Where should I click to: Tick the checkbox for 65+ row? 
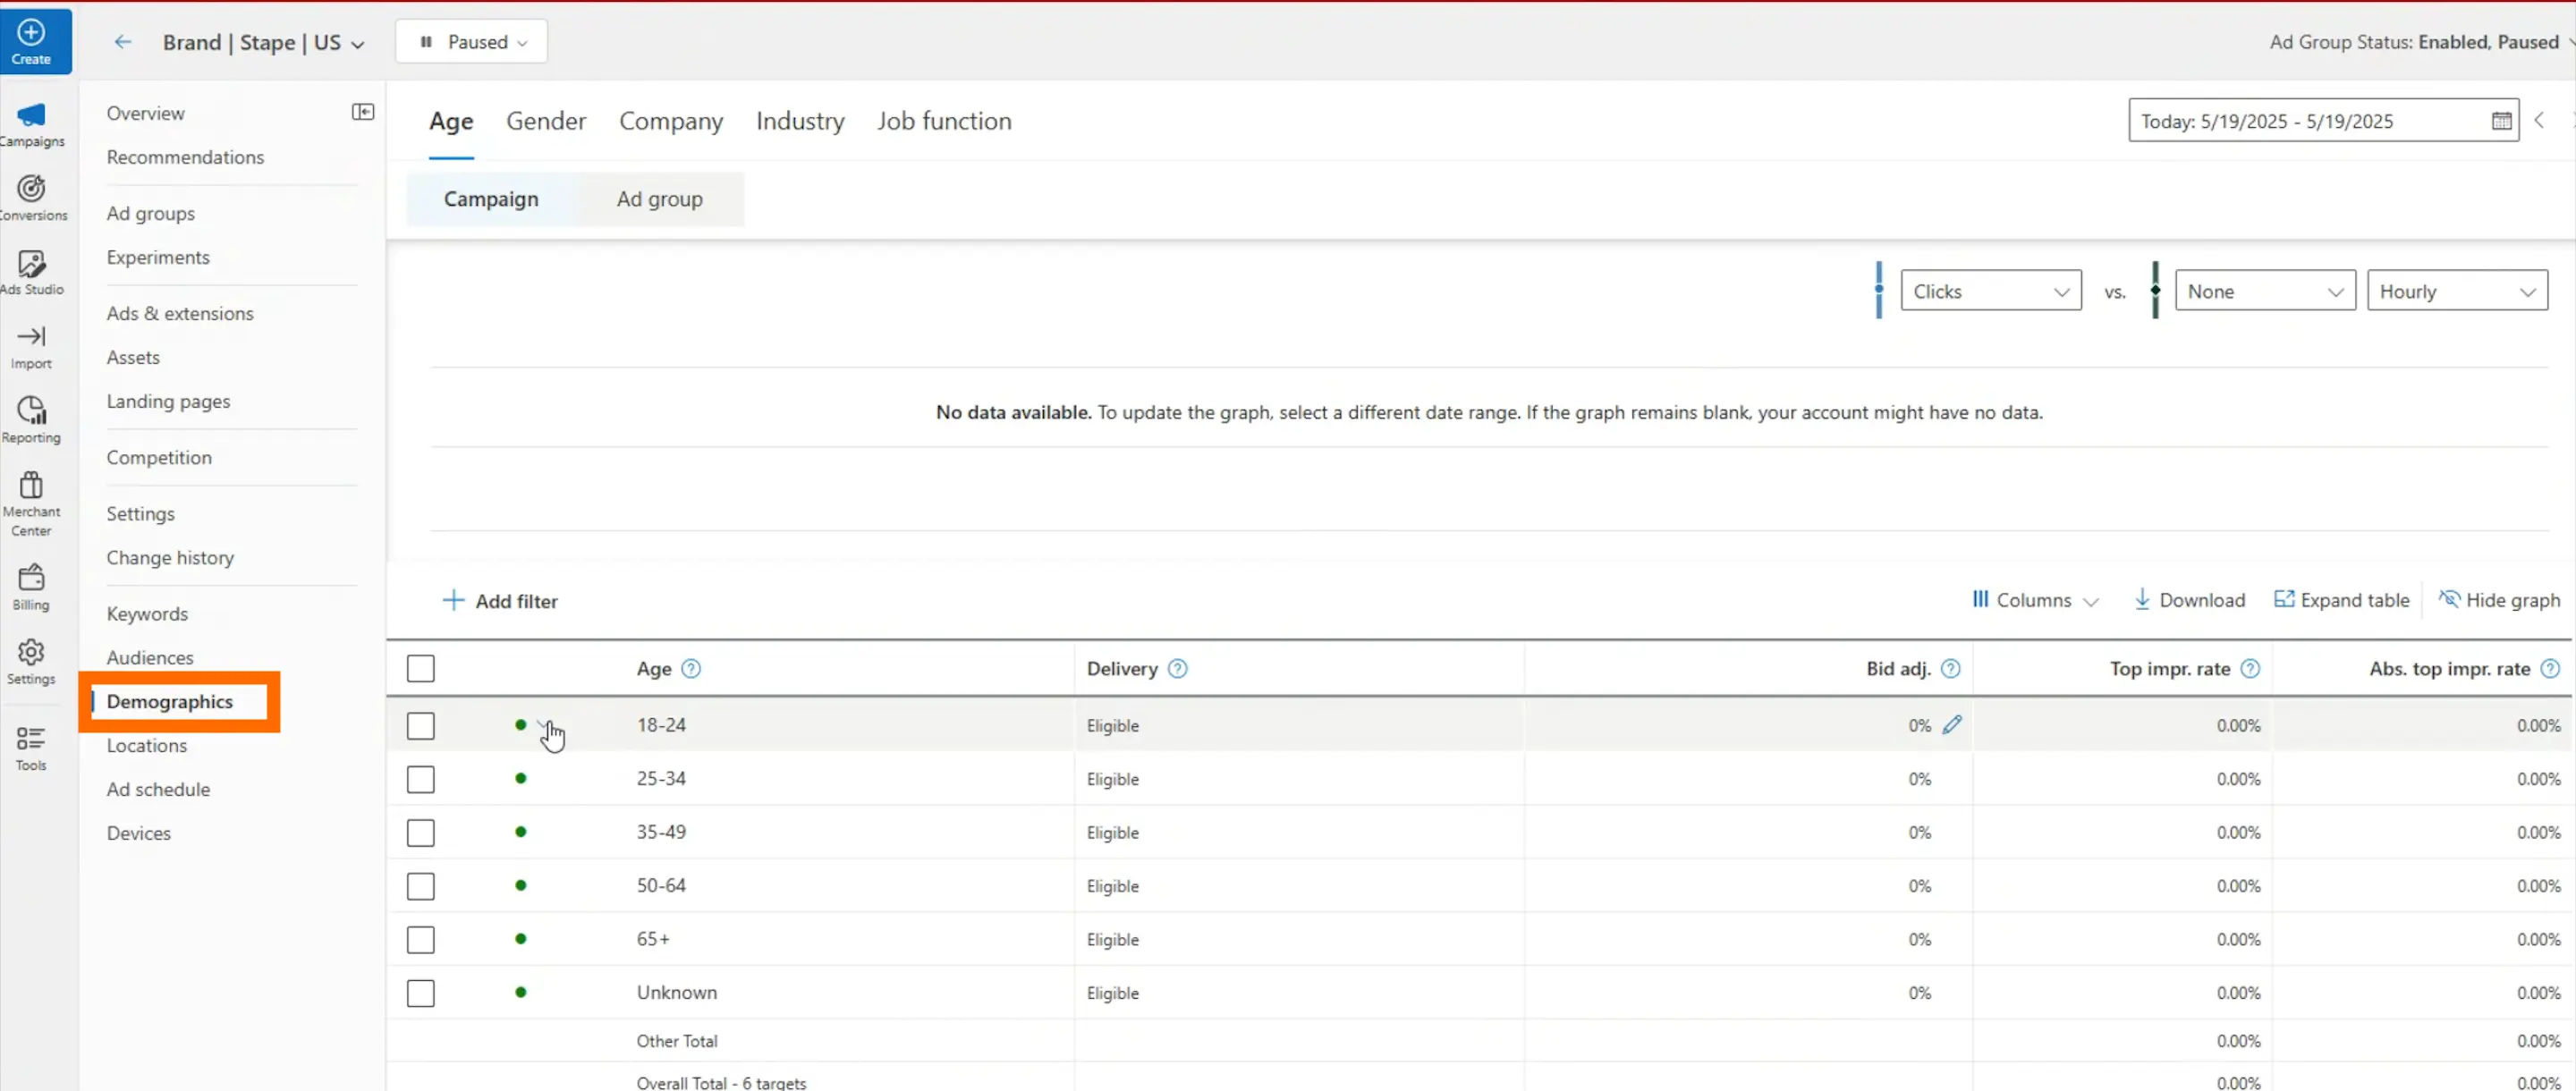421,940
